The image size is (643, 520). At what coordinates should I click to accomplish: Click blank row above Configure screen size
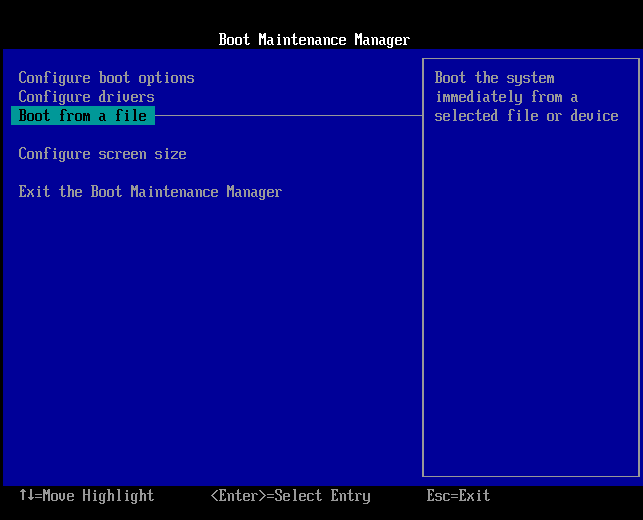point(150,135)
